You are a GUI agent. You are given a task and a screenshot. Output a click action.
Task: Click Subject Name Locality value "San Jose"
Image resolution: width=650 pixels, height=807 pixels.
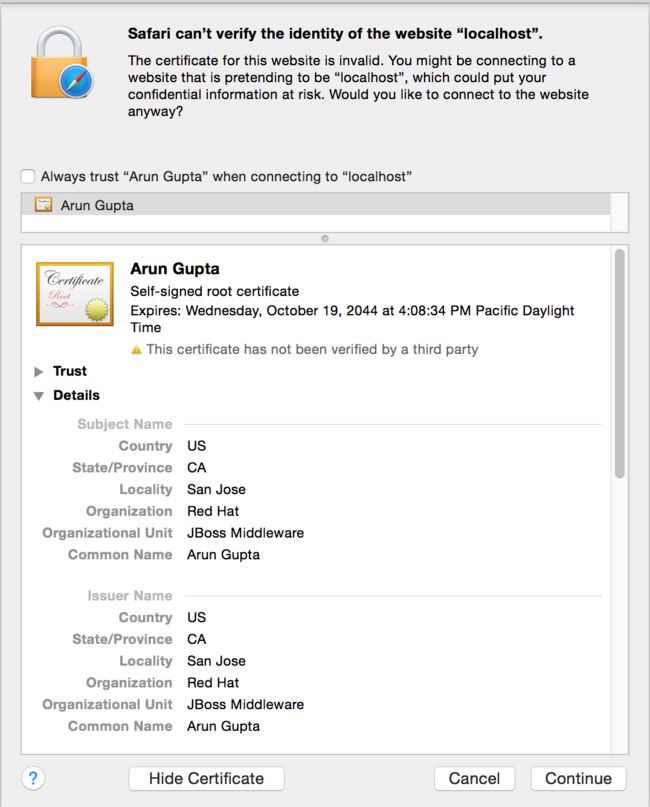[x=216, y=489]
